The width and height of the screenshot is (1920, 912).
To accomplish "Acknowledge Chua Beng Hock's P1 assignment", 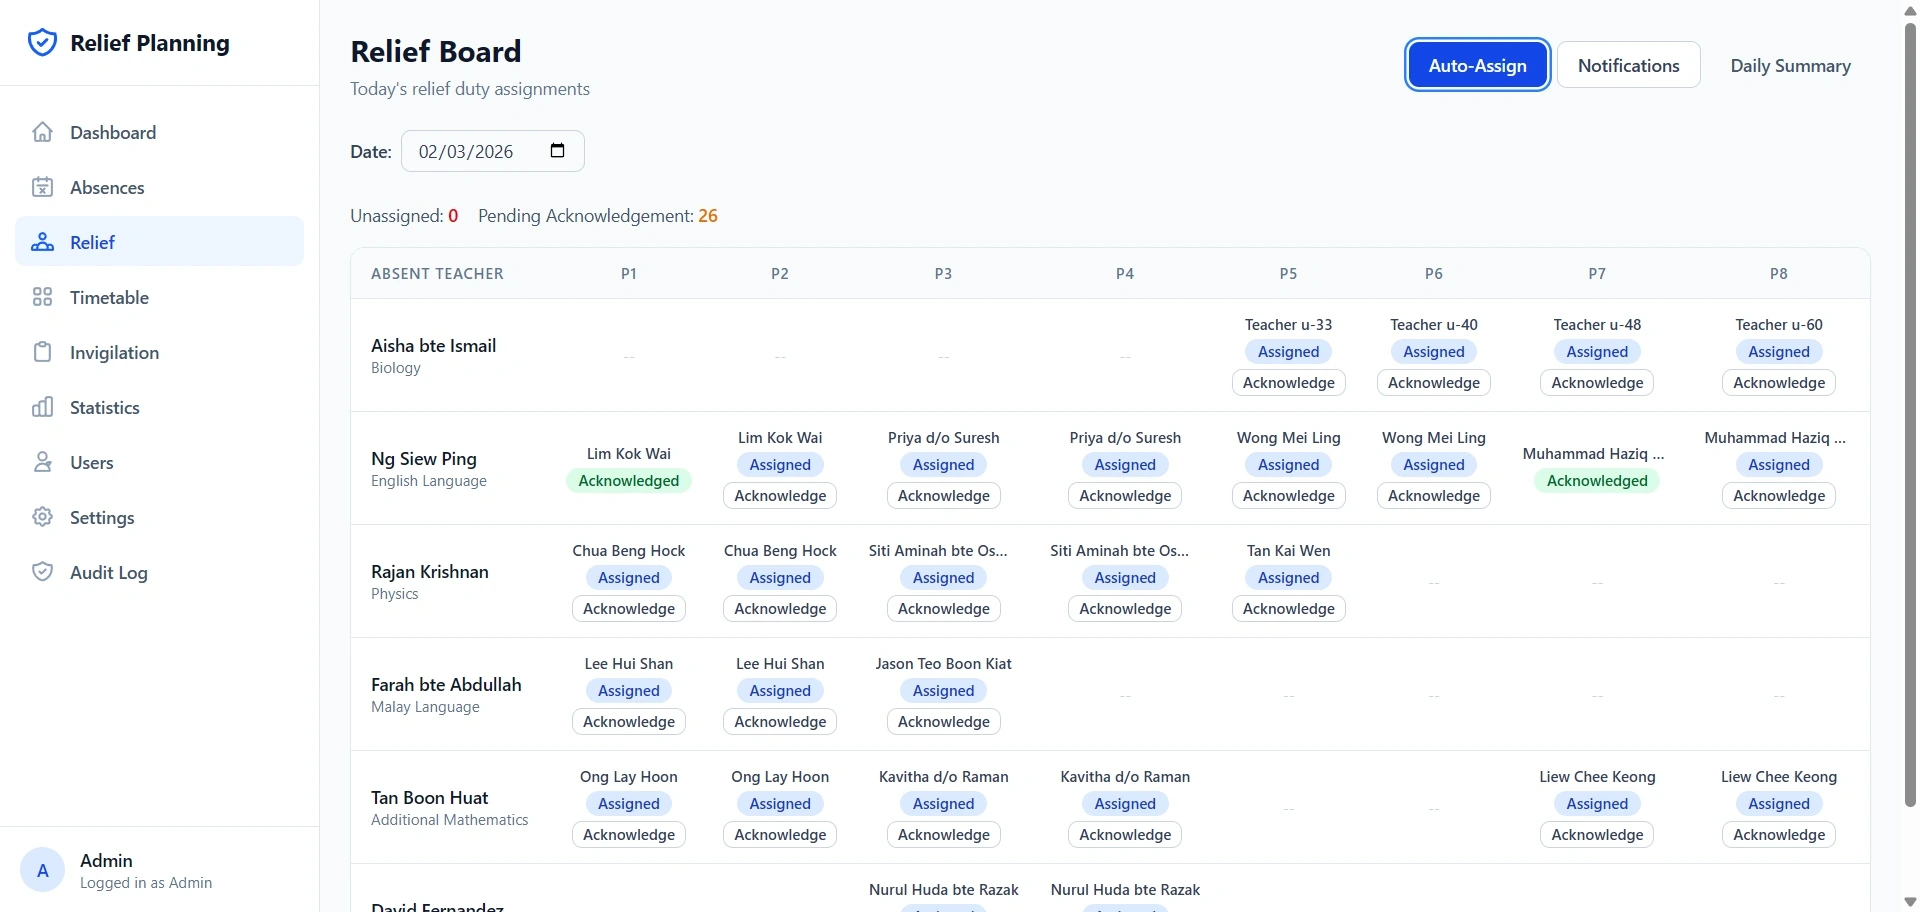I will [628, 609].
